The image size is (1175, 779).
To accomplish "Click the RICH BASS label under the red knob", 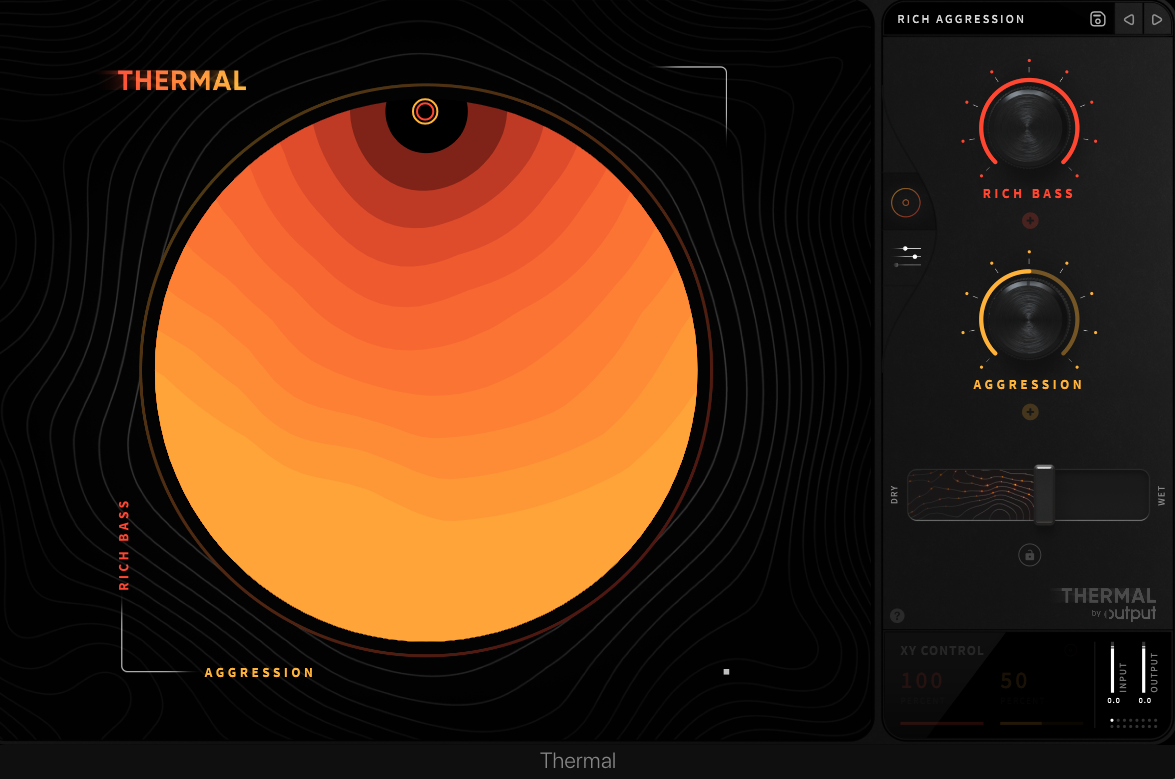I will tap(1028, 194).
